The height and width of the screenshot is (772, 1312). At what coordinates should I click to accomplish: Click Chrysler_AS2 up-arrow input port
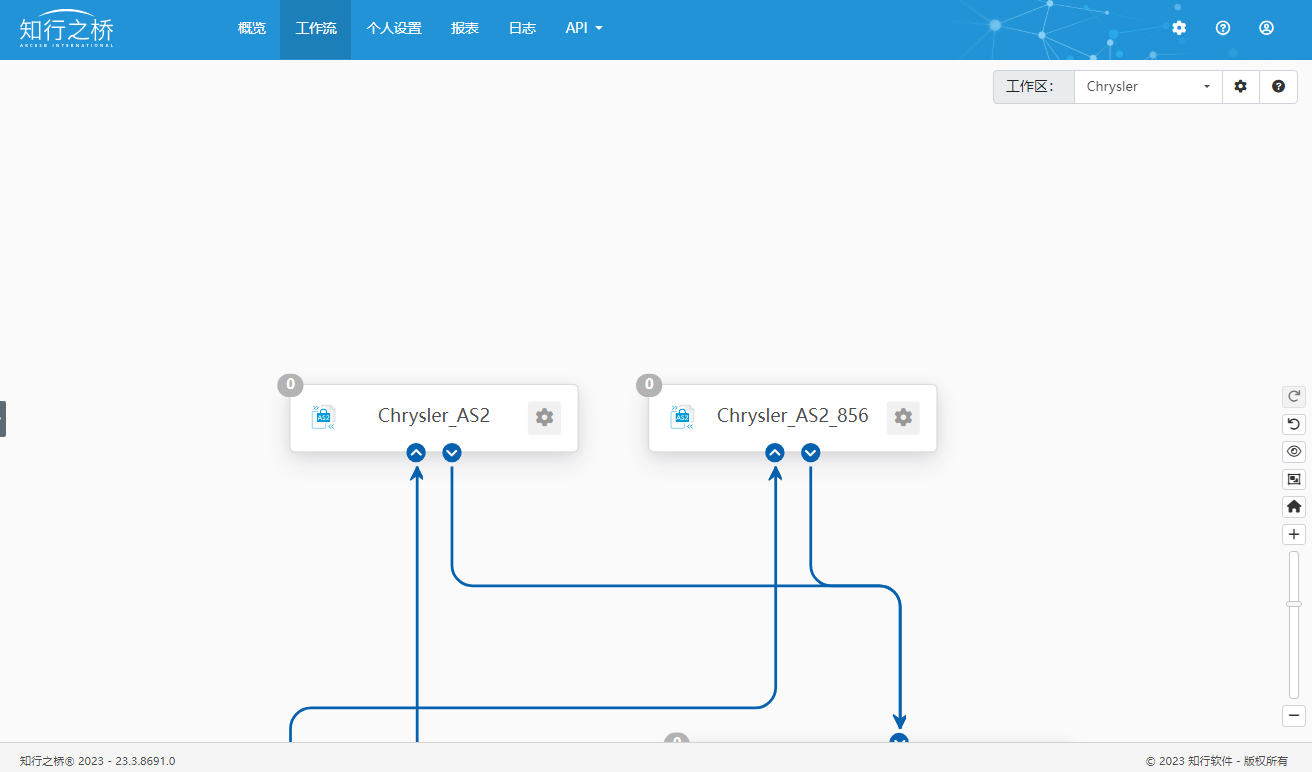coord(416,453)
